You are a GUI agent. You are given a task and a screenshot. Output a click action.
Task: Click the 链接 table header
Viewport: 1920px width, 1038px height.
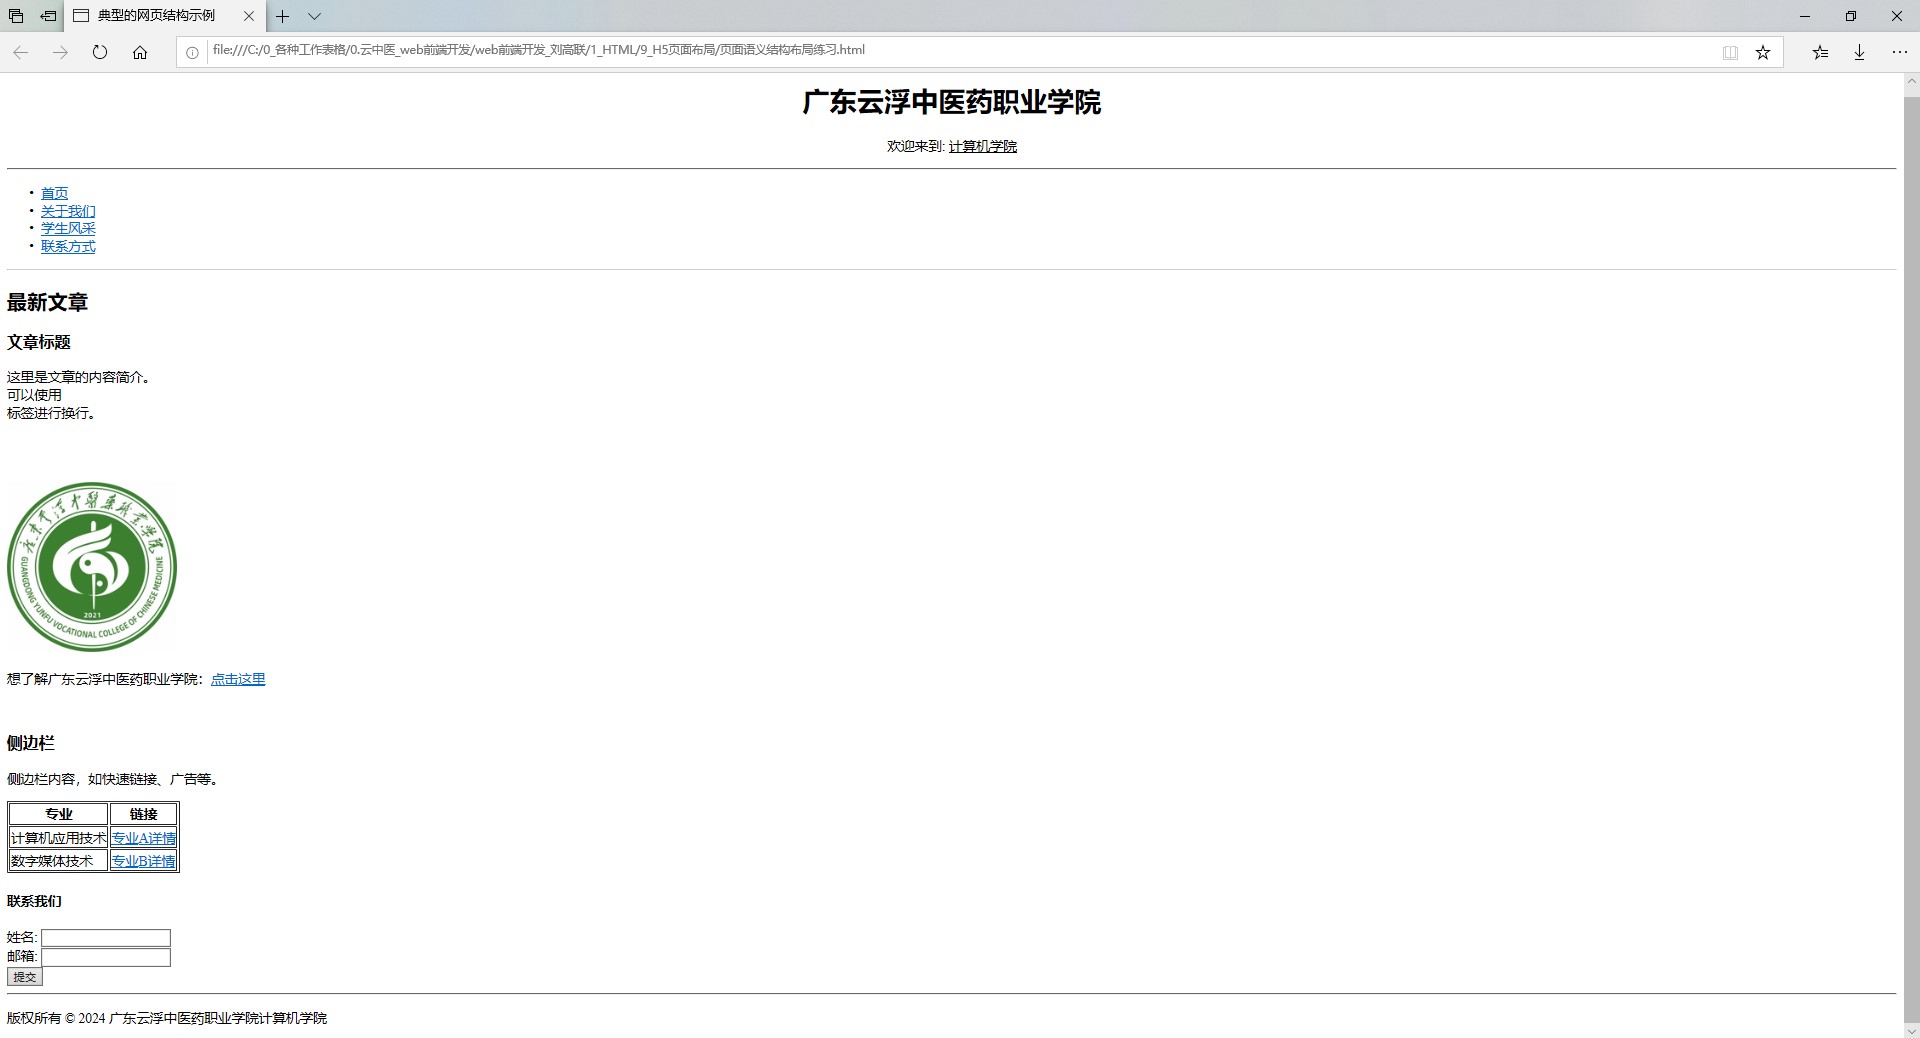coord(144,814)
